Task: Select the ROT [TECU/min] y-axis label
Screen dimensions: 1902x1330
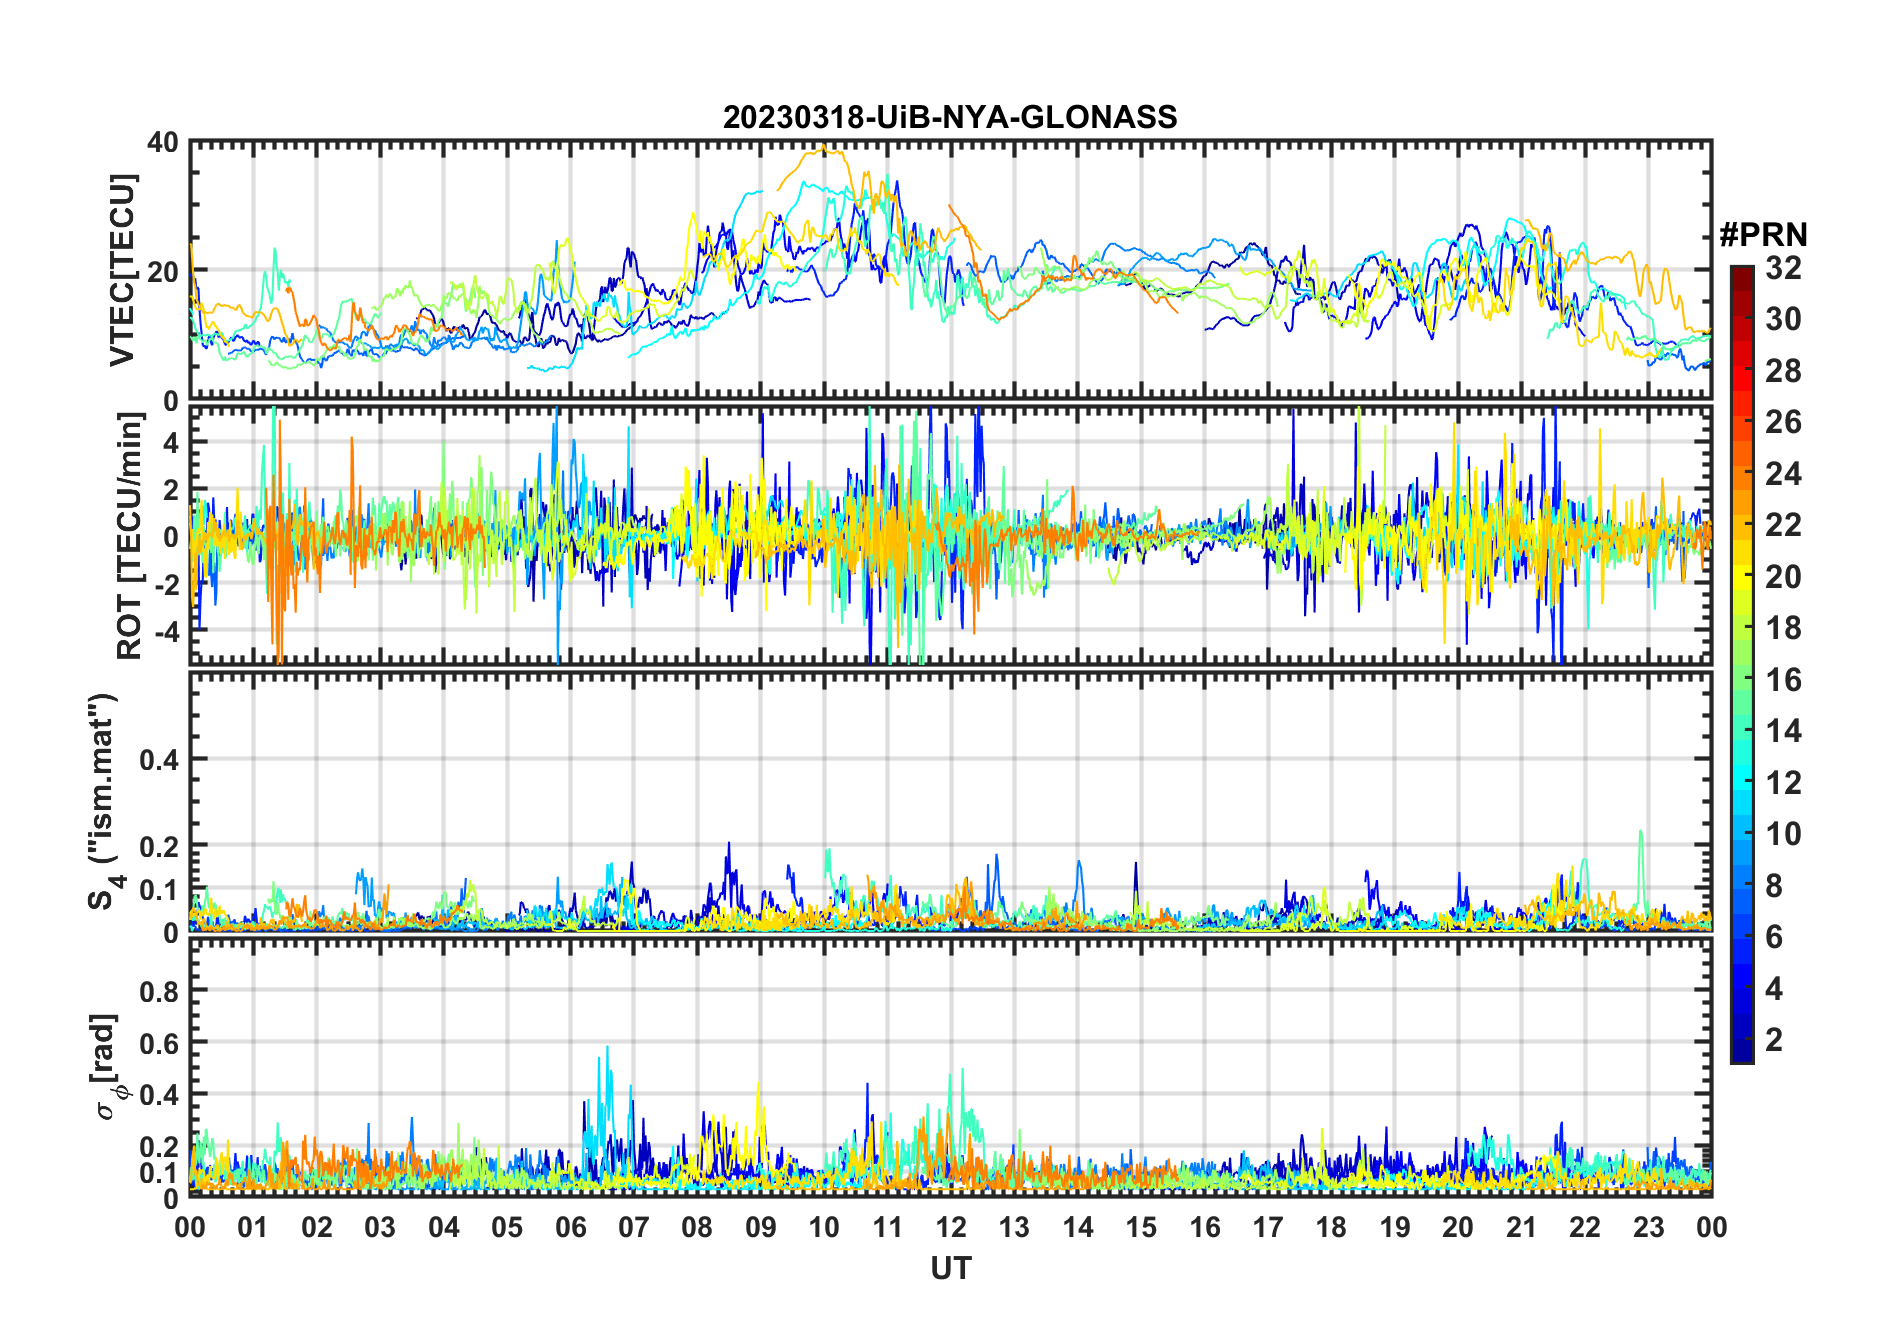Action: coord(130,536)
